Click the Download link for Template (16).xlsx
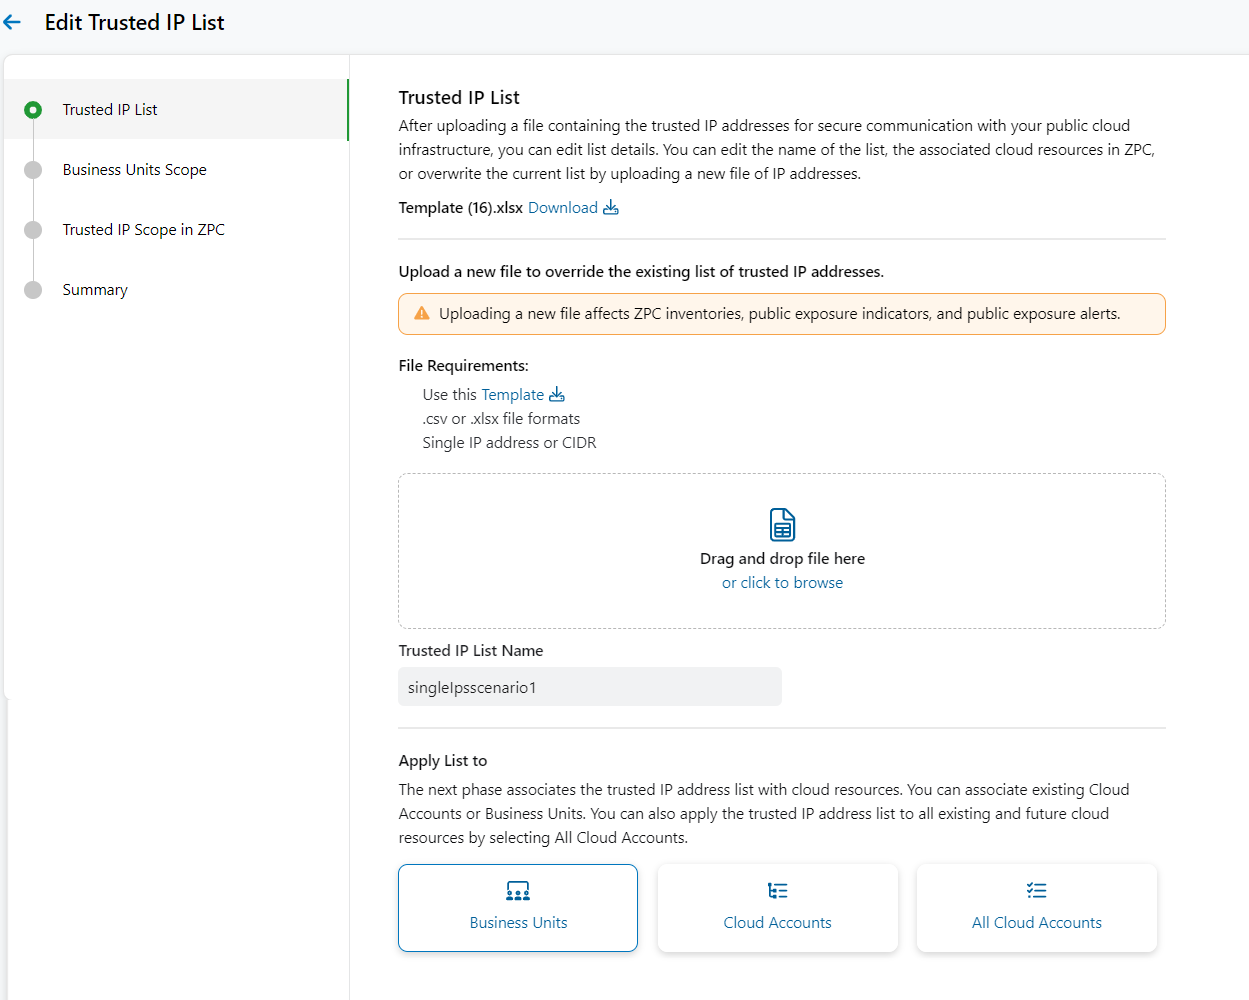The width and height of the screenshot is (1249, 1000). [563, 207]
